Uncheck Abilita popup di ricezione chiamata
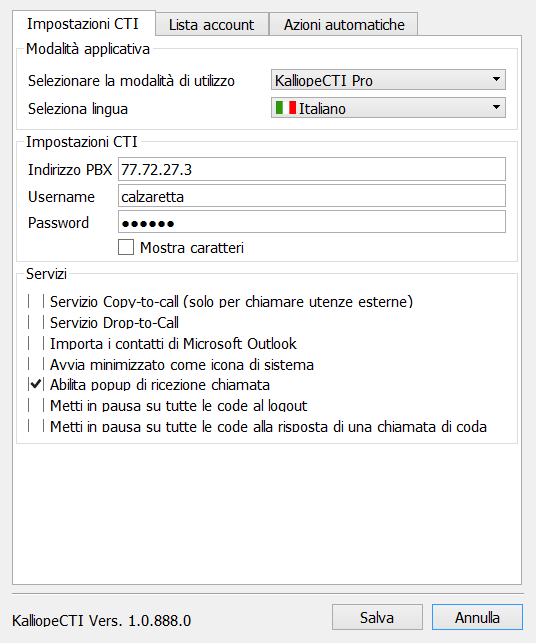This screenshot has height=643, width=538. pyautogui.click(x=36, y=385)
